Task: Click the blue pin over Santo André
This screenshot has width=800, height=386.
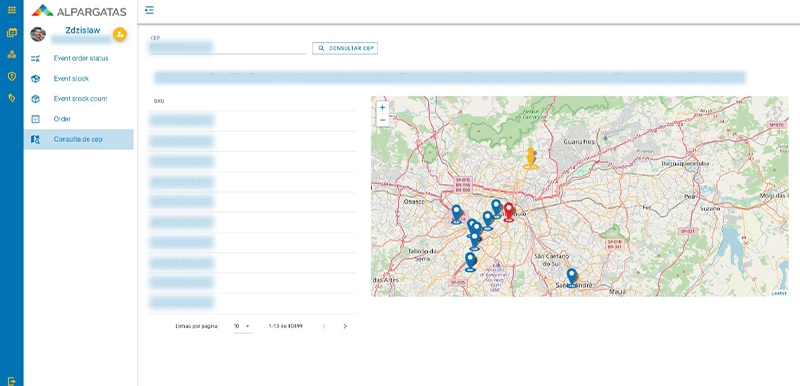Action: (x=572, y=278)
